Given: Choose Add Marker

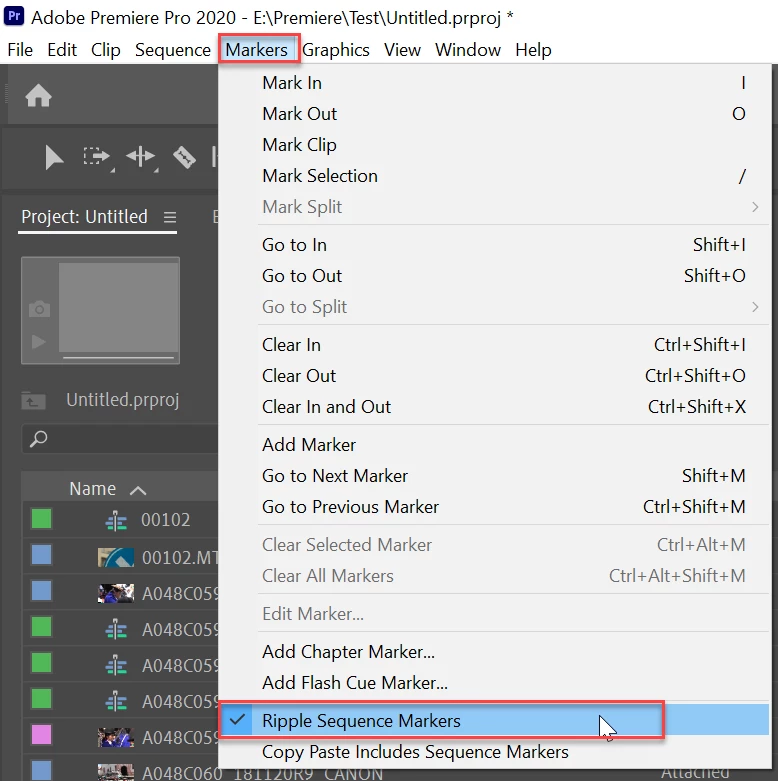Looking at the screenshot, I should click(495, 444).
